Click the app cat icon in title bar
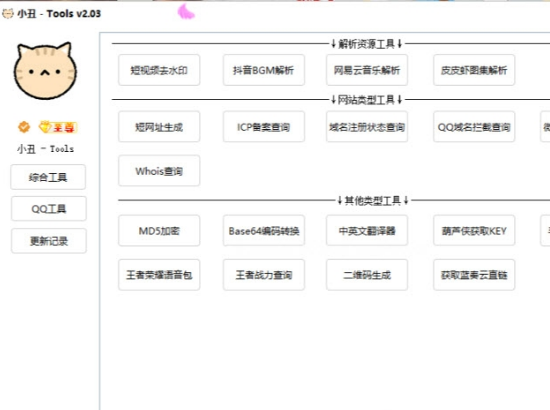The image size is (550, 410). (8, 14)
